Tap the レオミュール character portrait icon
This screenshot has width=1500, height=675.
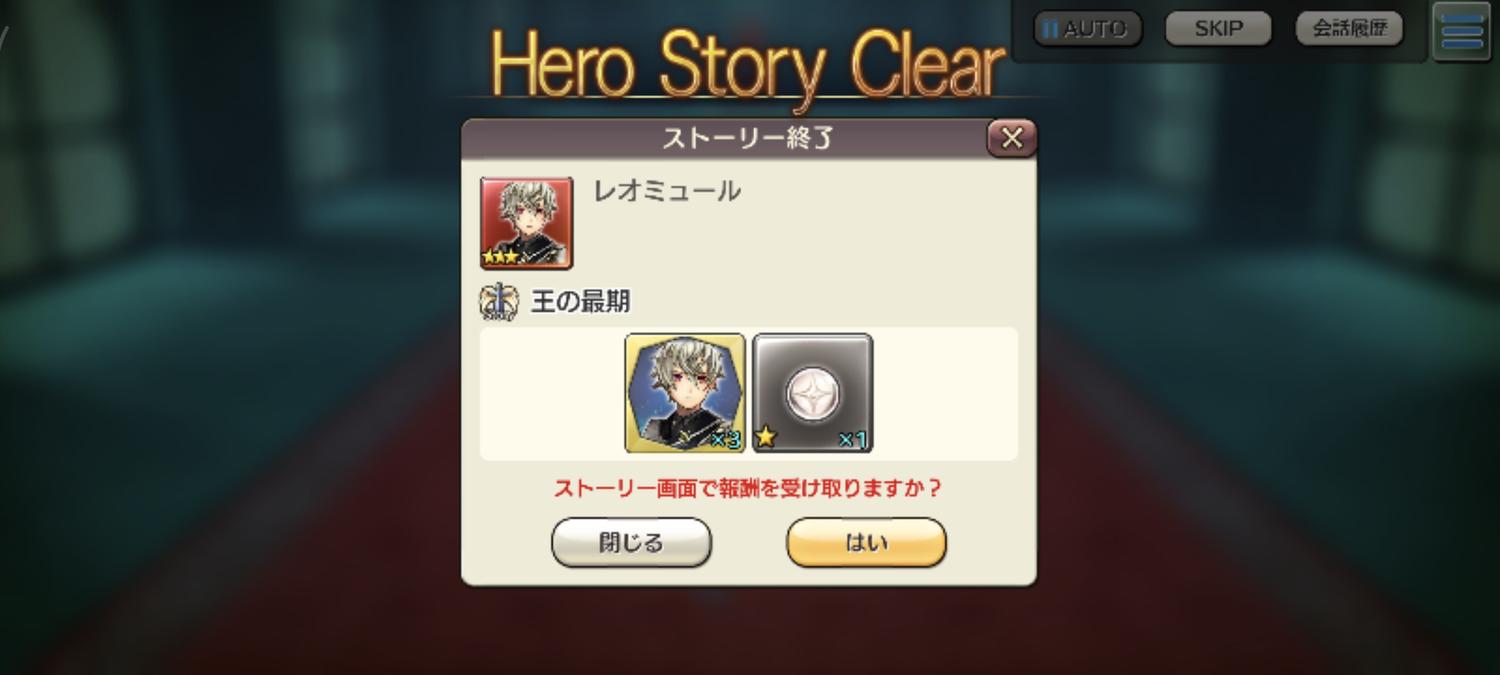click(x=526, y=223)
